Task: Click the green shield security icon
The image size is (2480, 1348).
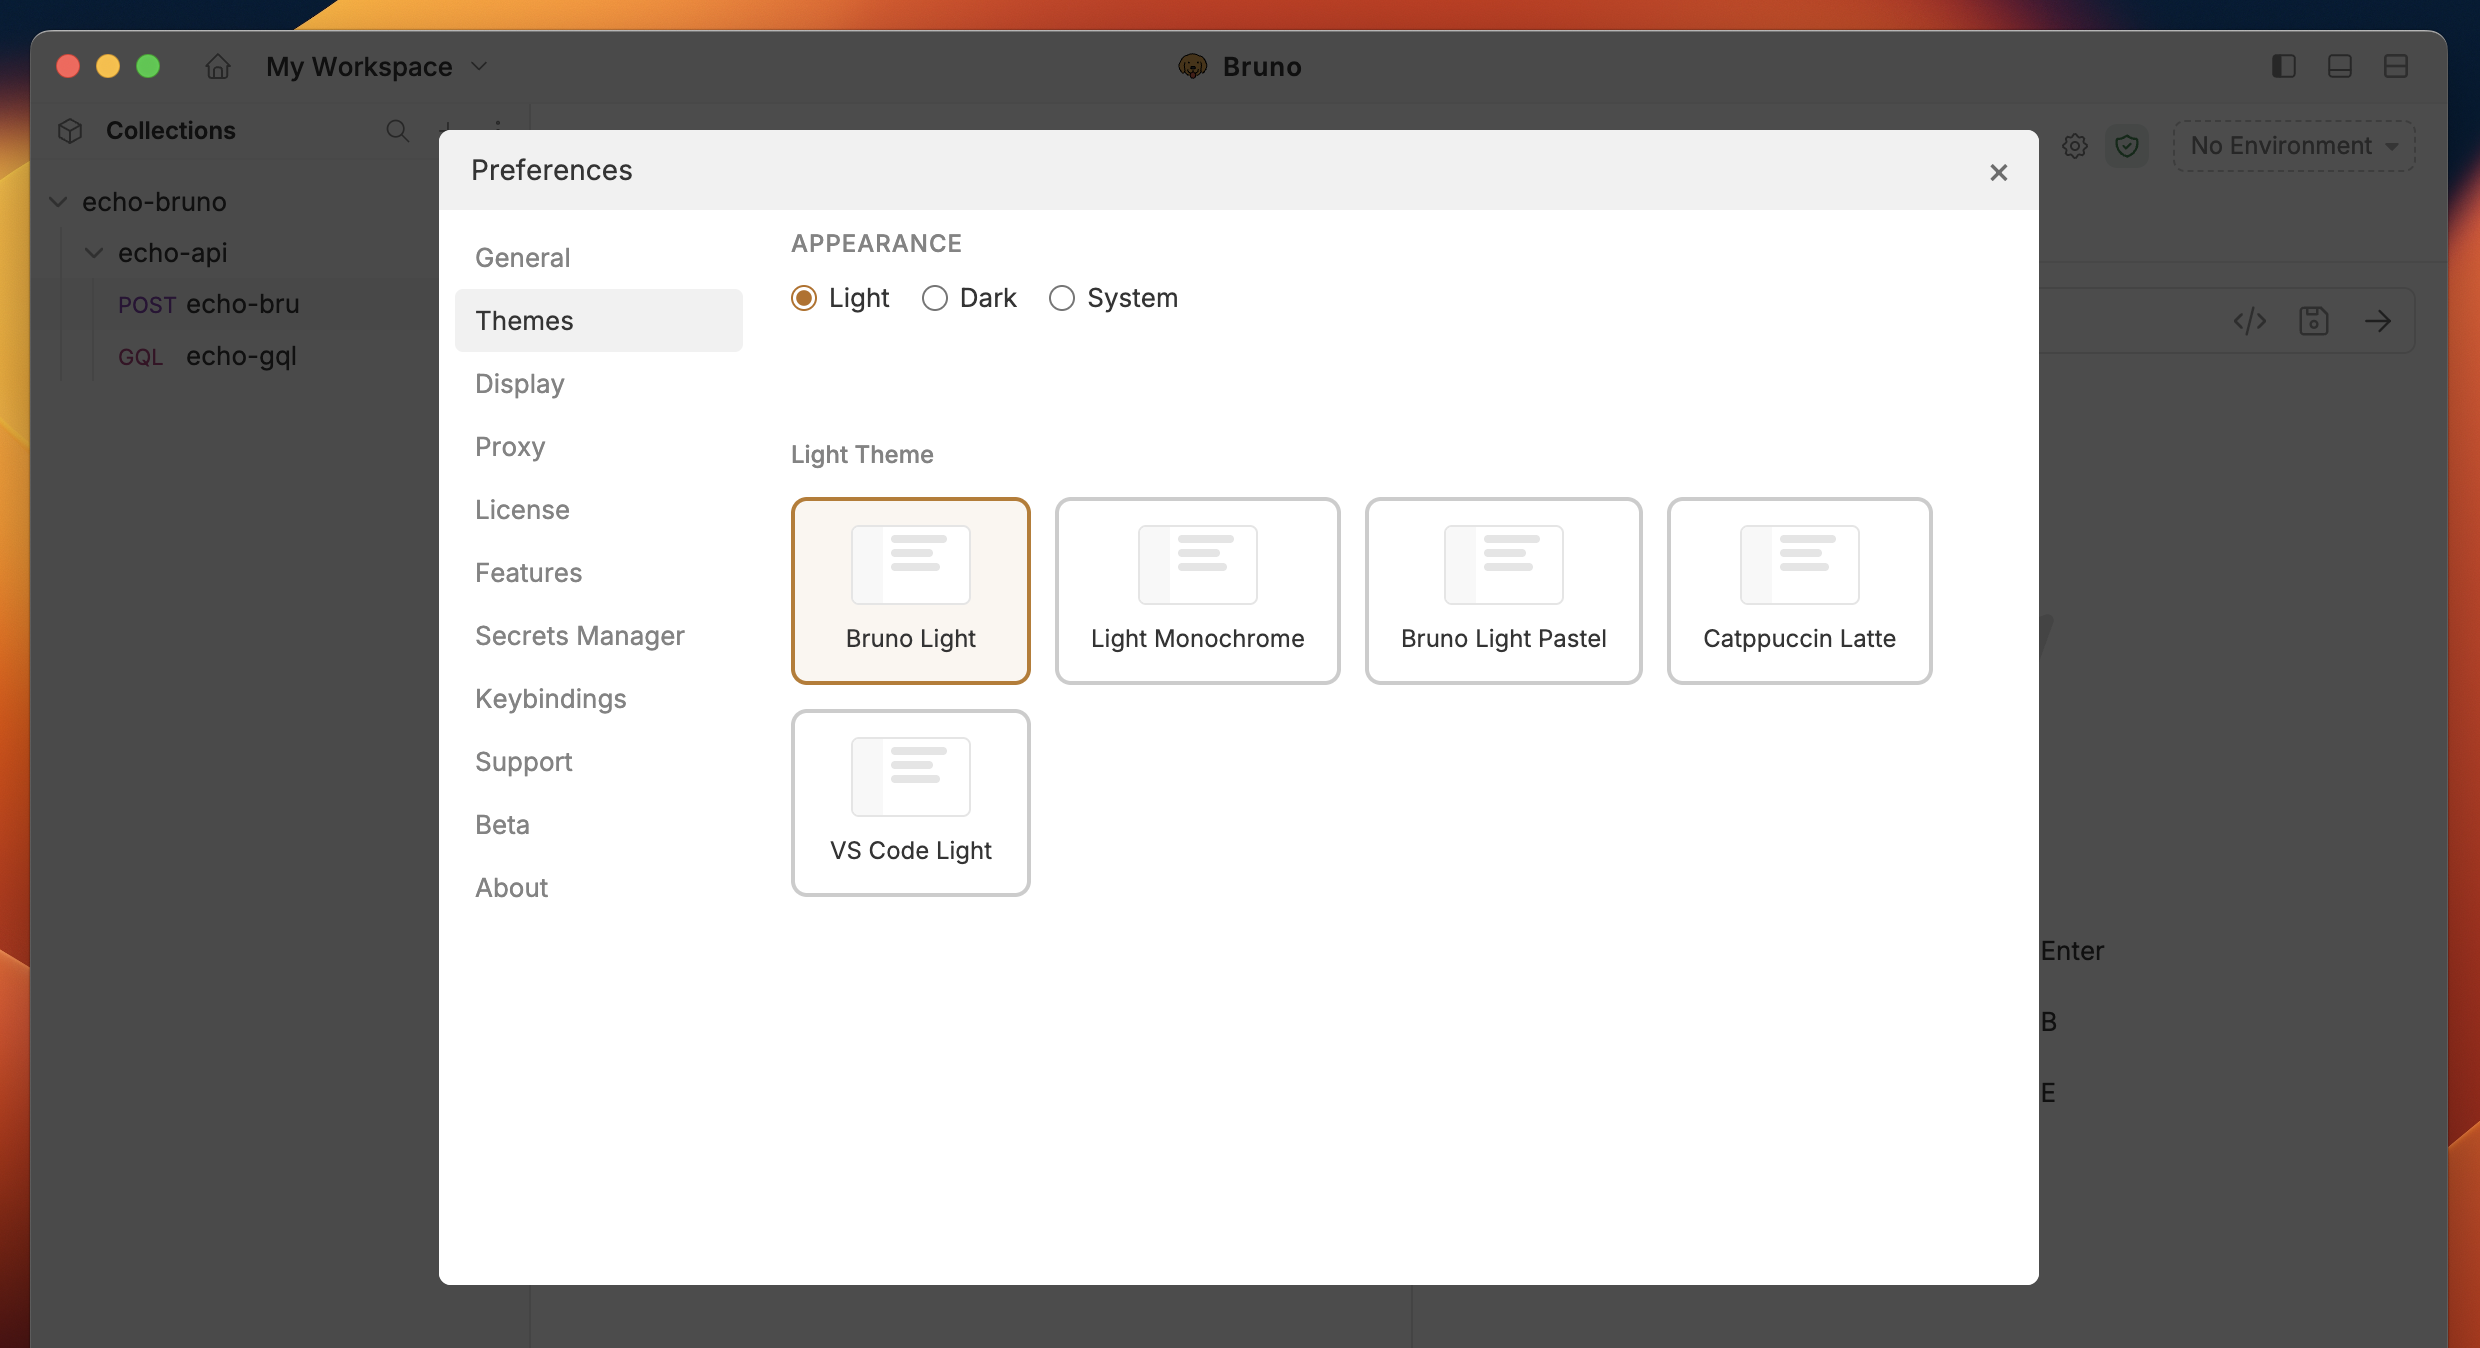Action: tap(2127, 146)
